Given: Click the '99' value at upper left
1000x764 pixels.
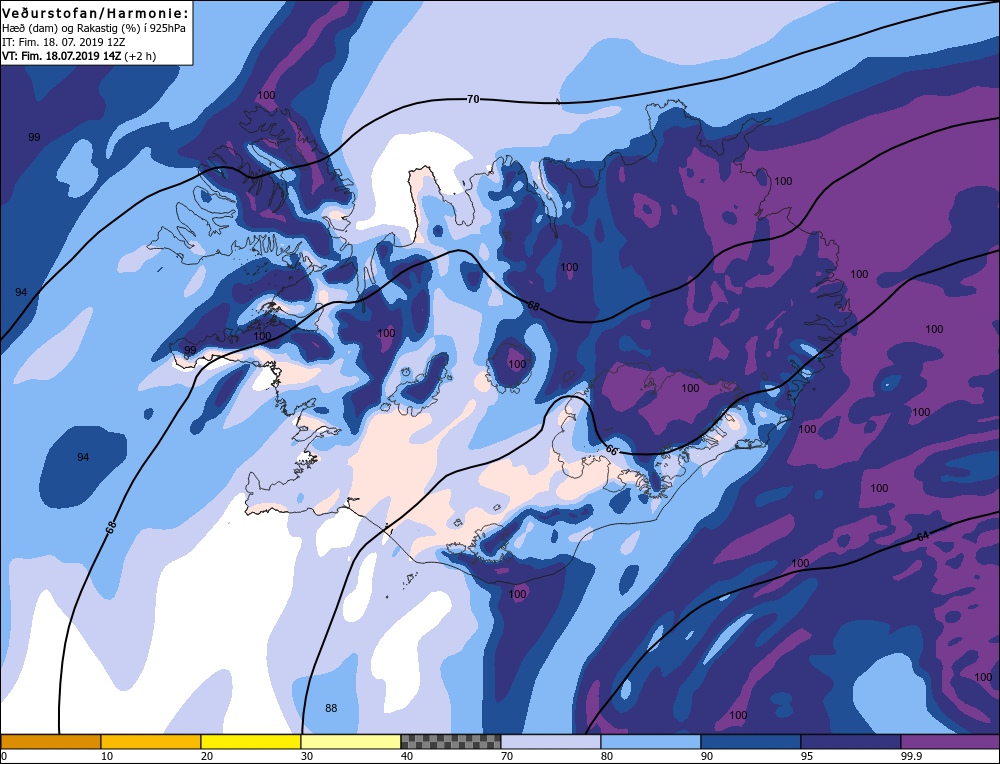Looking at the screenshot, I should click(x=34, y=137).
